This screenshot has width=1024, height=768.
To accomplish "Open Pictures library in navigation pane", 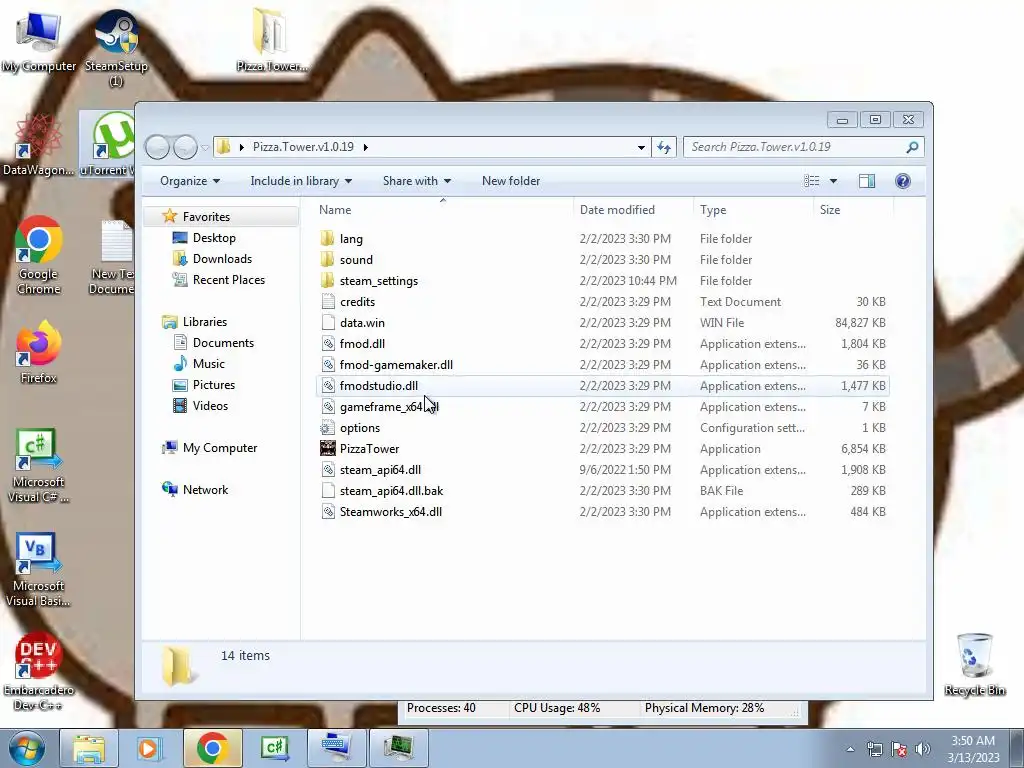I will tap(214, 385).
